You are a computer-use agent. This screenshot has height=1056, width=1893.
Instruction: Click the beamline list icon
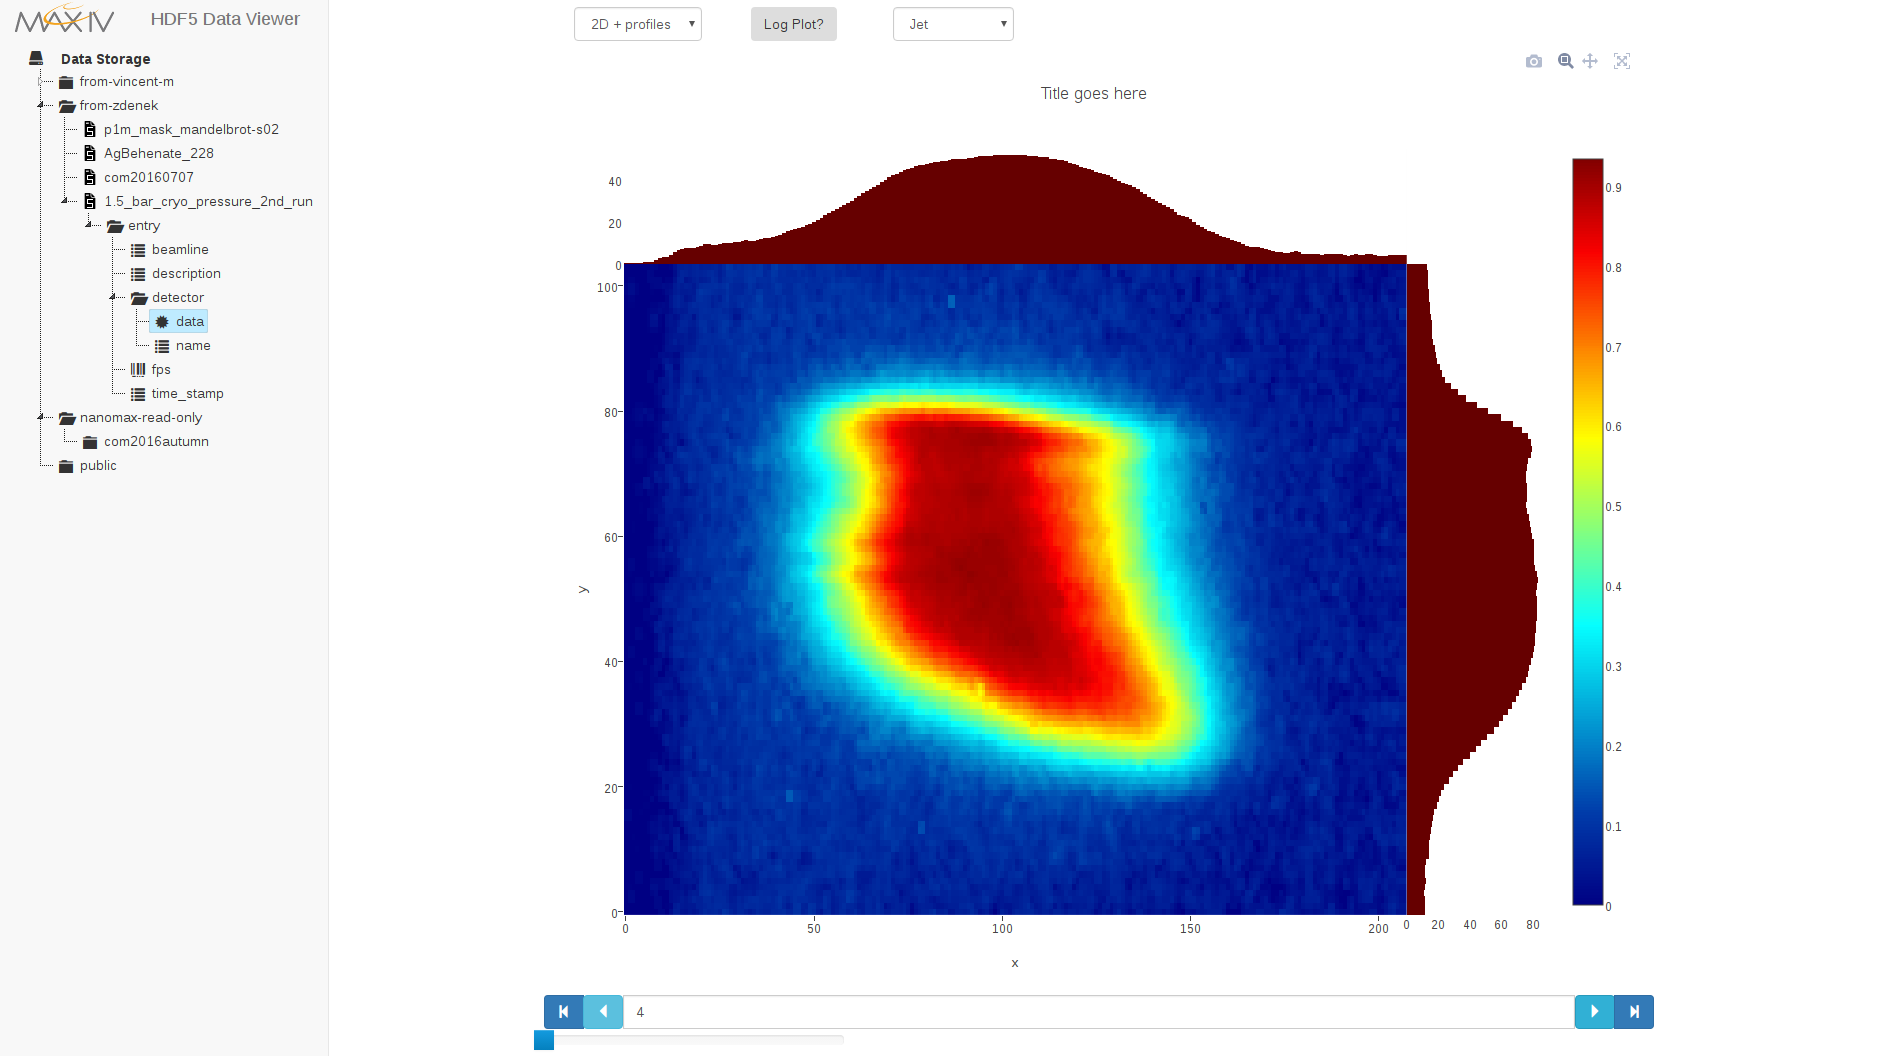pos(138,250)
